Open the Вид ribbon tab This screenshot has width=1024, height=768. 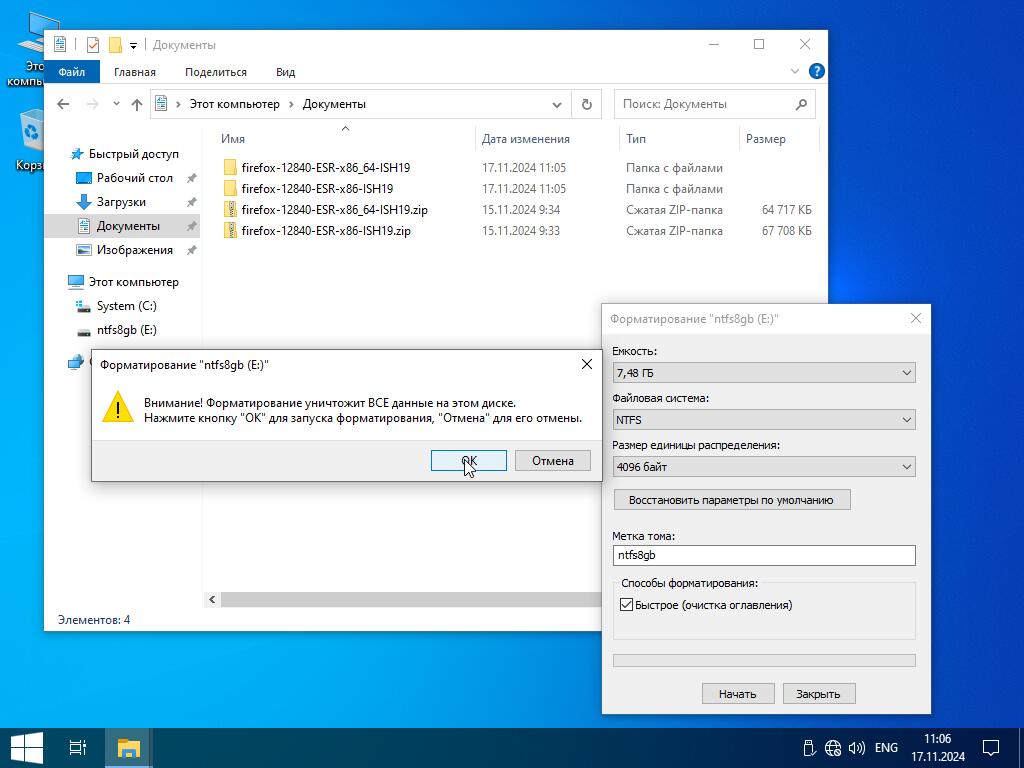285,72
